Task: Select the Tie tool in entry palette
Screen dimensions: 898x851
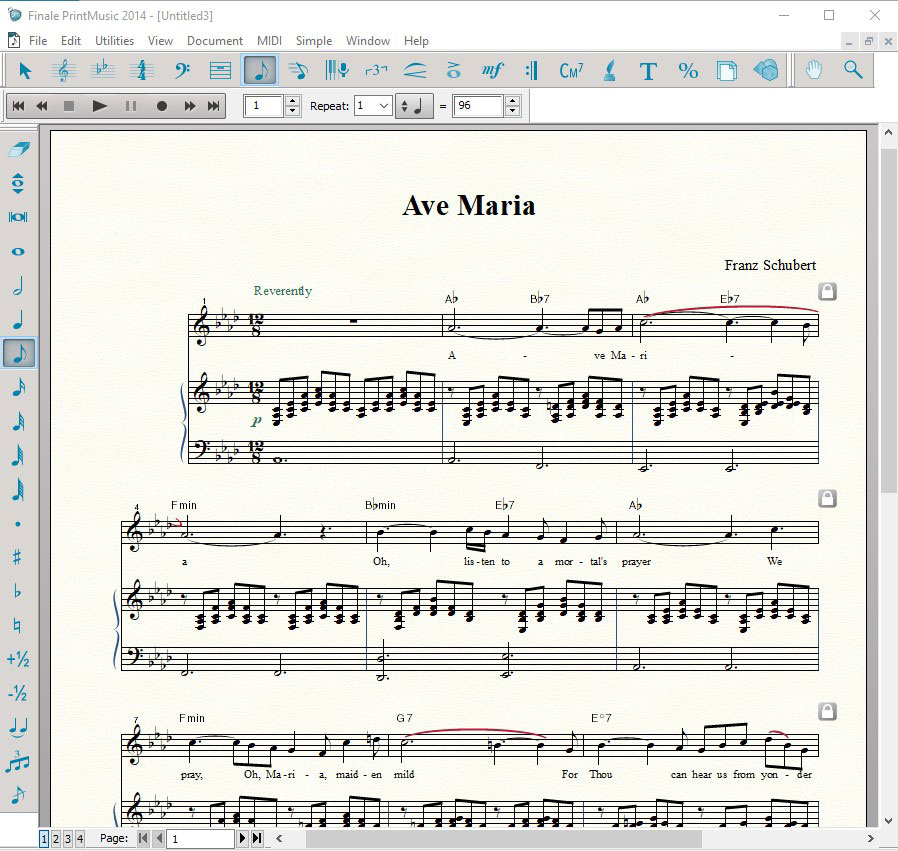Action: tap(19, 727)
